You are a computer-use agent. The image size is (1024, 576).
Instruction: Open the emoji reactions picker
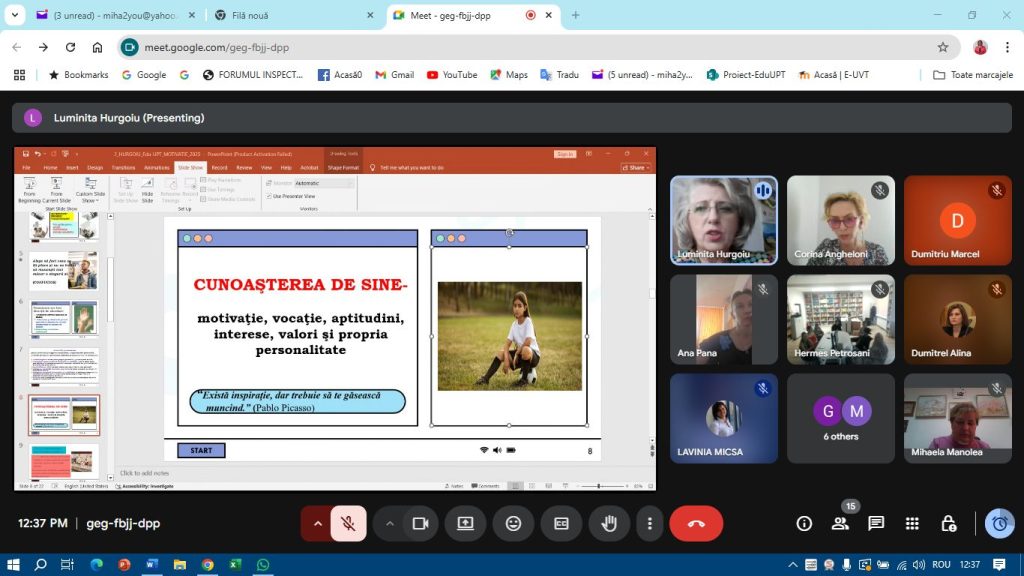pyautogui.click(x=513, y=523)
